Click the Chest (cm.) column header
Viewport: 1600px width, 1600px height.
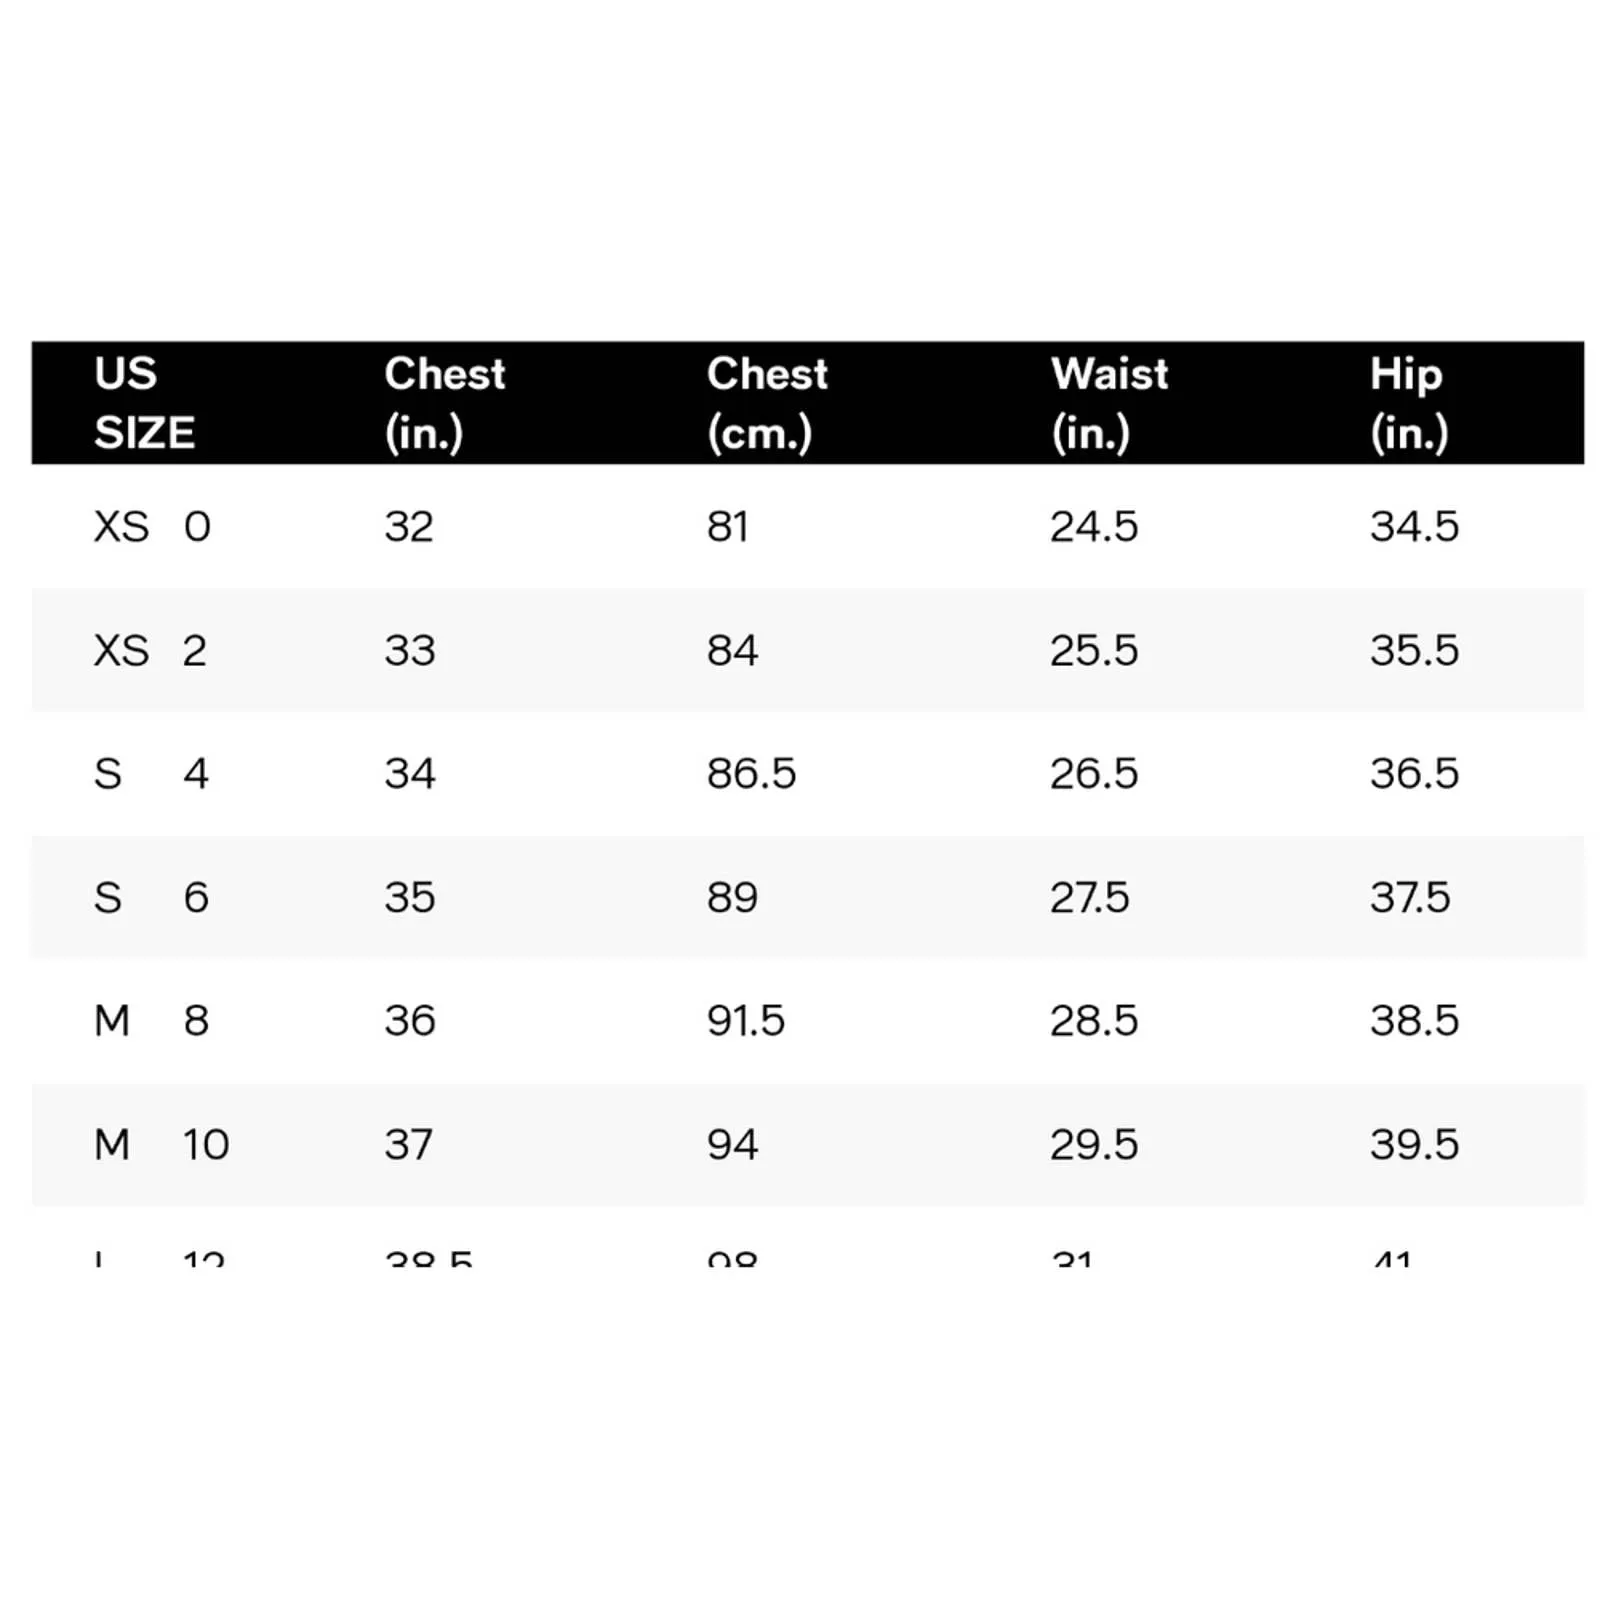click(x=767, y=403)
